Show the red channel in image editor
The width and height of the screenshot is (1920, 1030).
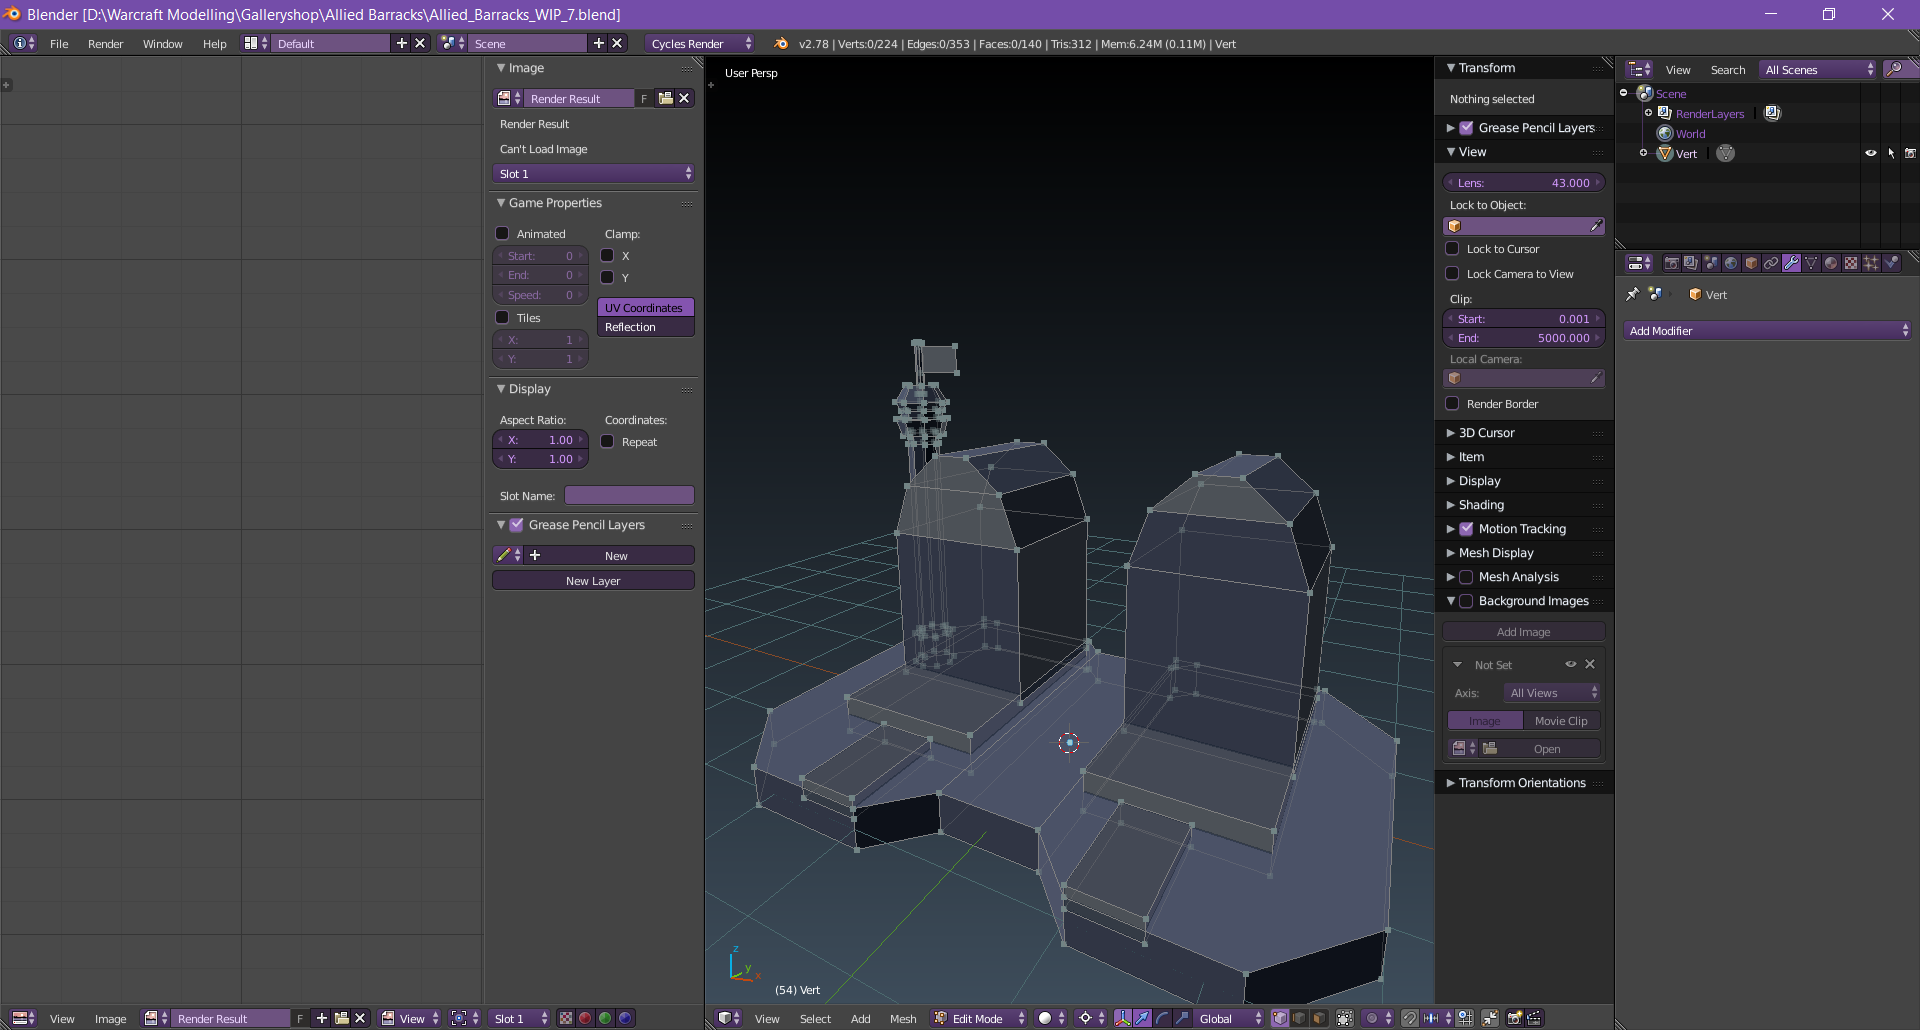[x=585, y=1018]
